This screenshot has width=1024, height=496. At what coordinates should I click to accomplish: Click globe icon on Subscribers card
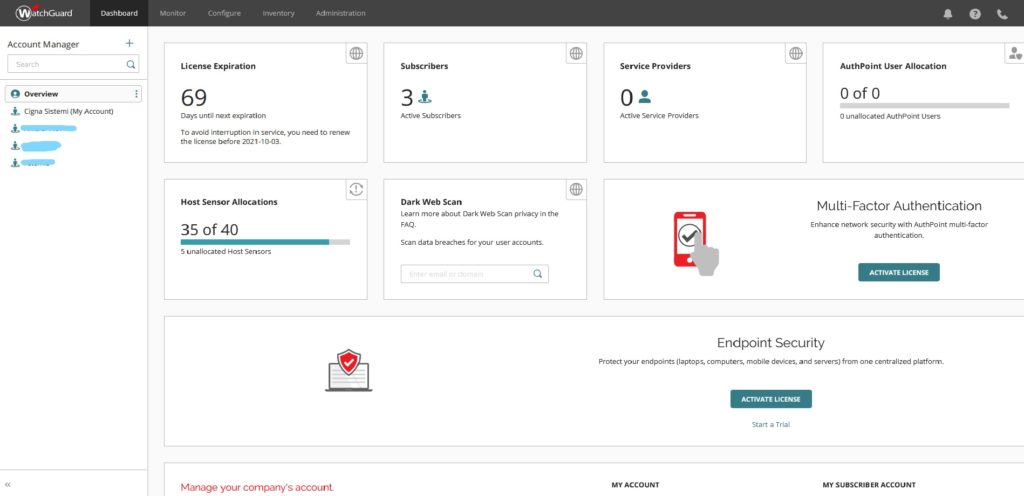575,54
